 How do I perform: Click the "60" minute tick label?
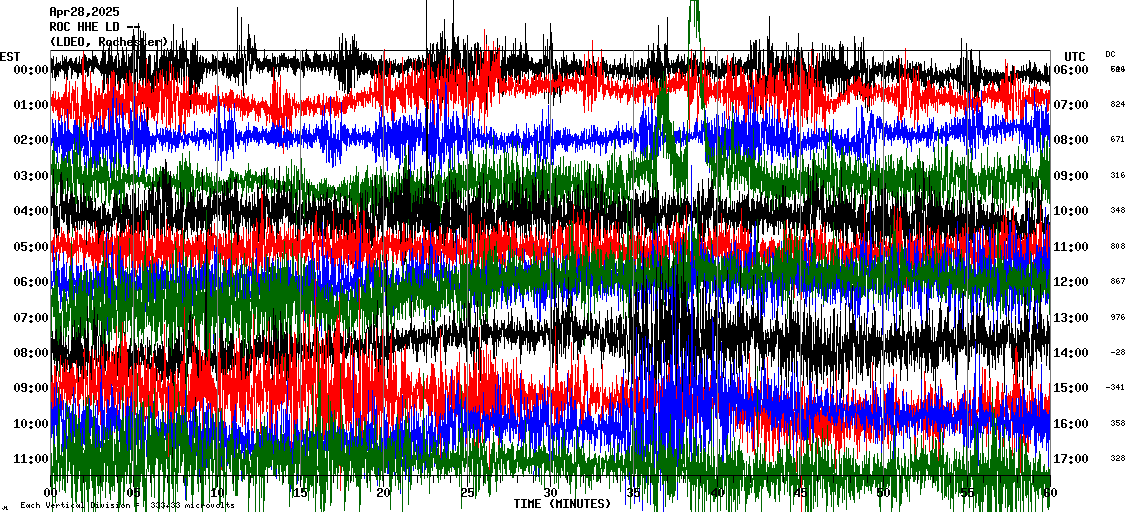[1050, 493]
